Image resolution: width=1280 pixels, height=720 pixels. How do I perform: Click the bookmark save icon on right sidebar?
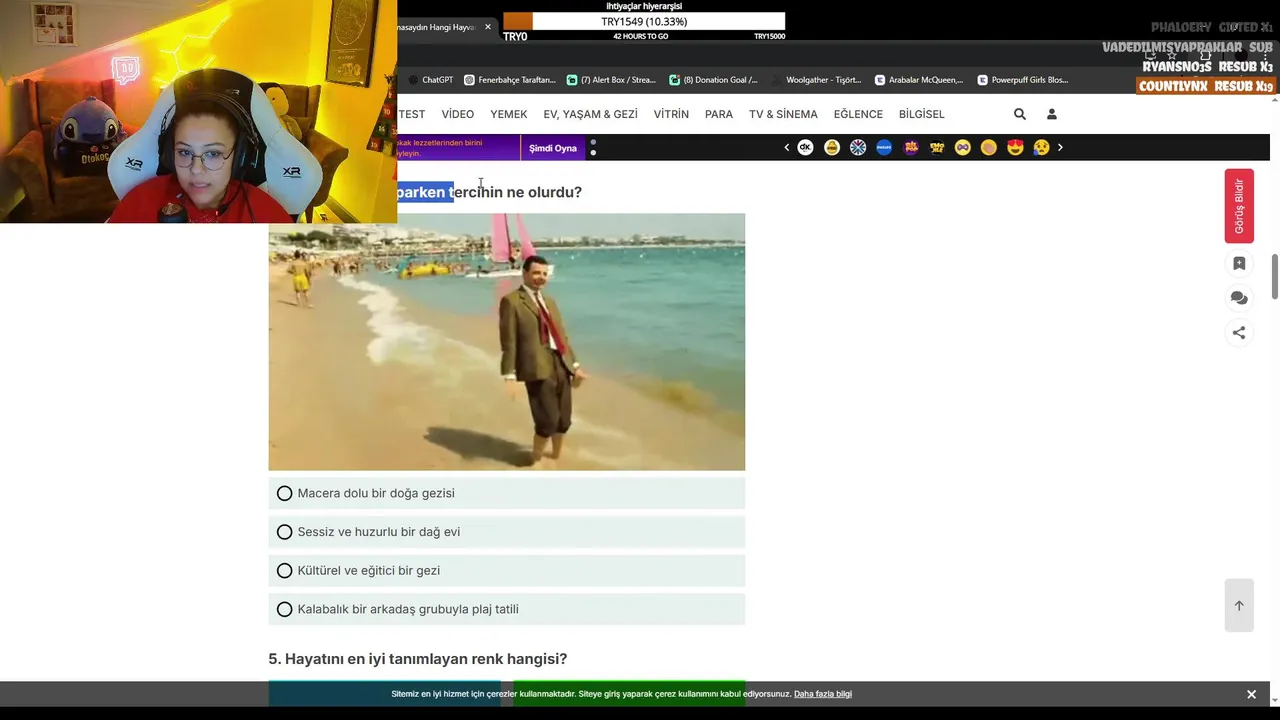[x=1239, y=264]
